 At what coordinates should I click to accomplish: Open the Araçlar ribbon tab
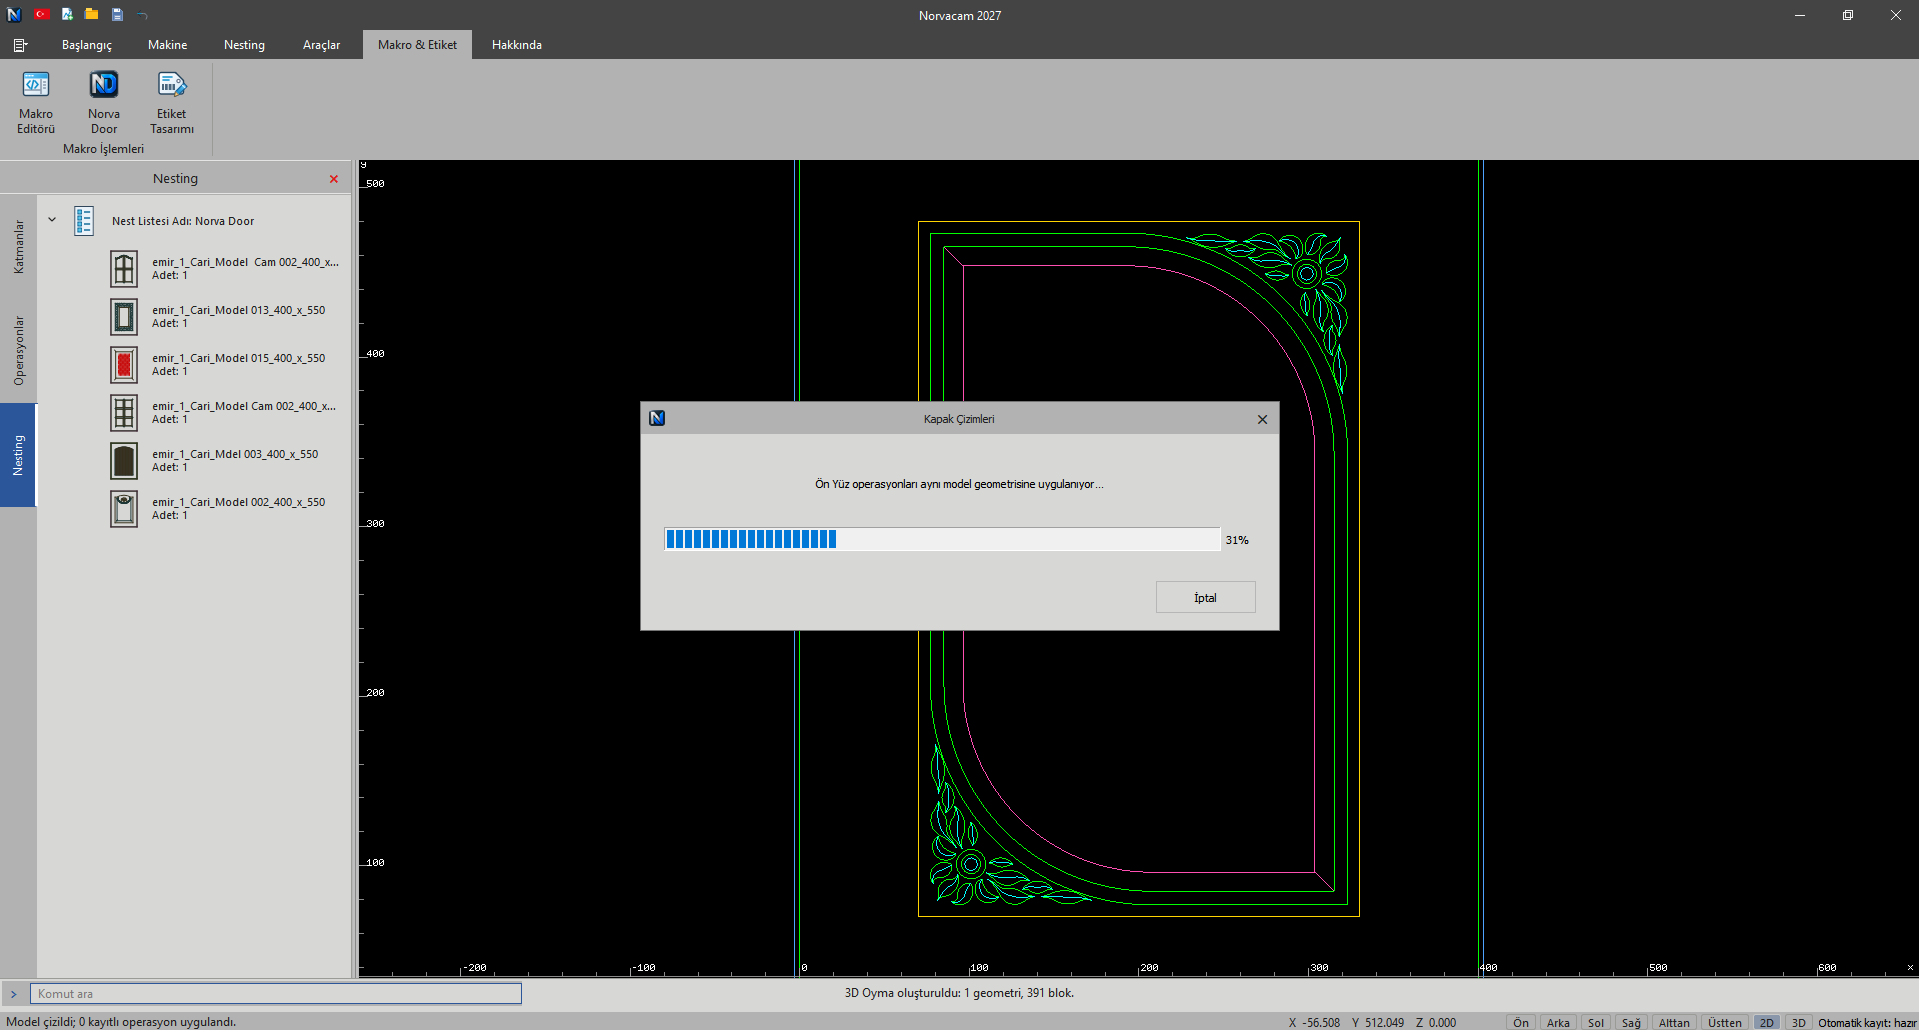coord(321,45)
